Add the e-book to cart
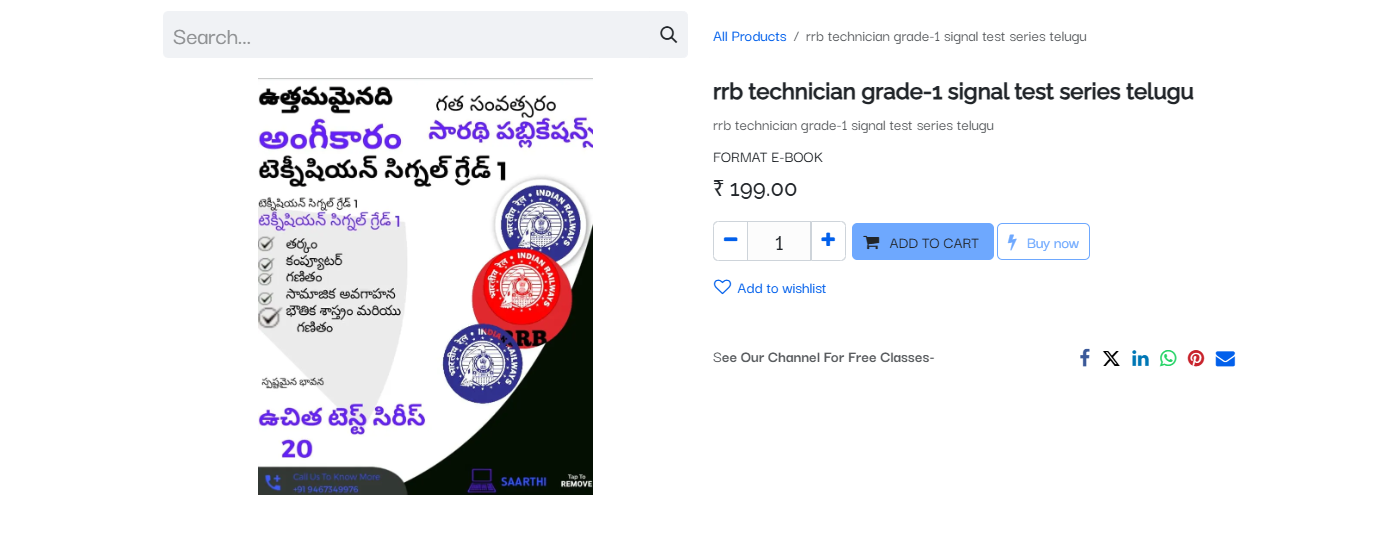 tap(922, 242)
